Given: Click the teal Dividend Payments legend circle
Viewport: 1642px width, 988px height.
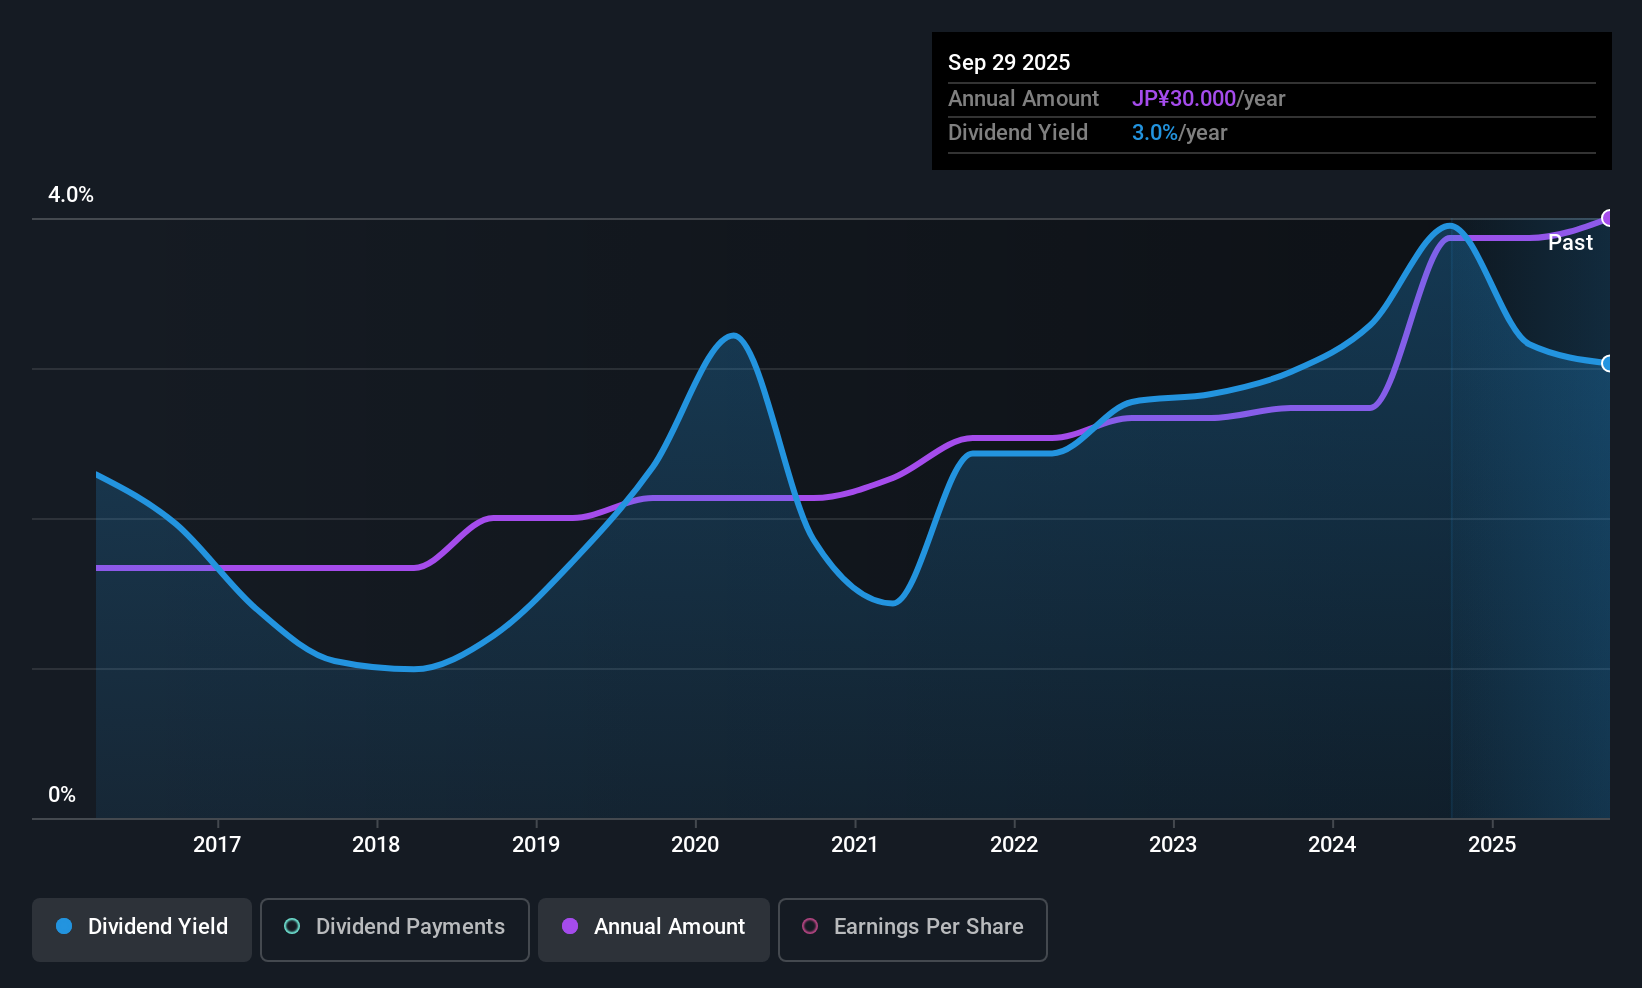Looking at the screenshot, I should 292,926.
